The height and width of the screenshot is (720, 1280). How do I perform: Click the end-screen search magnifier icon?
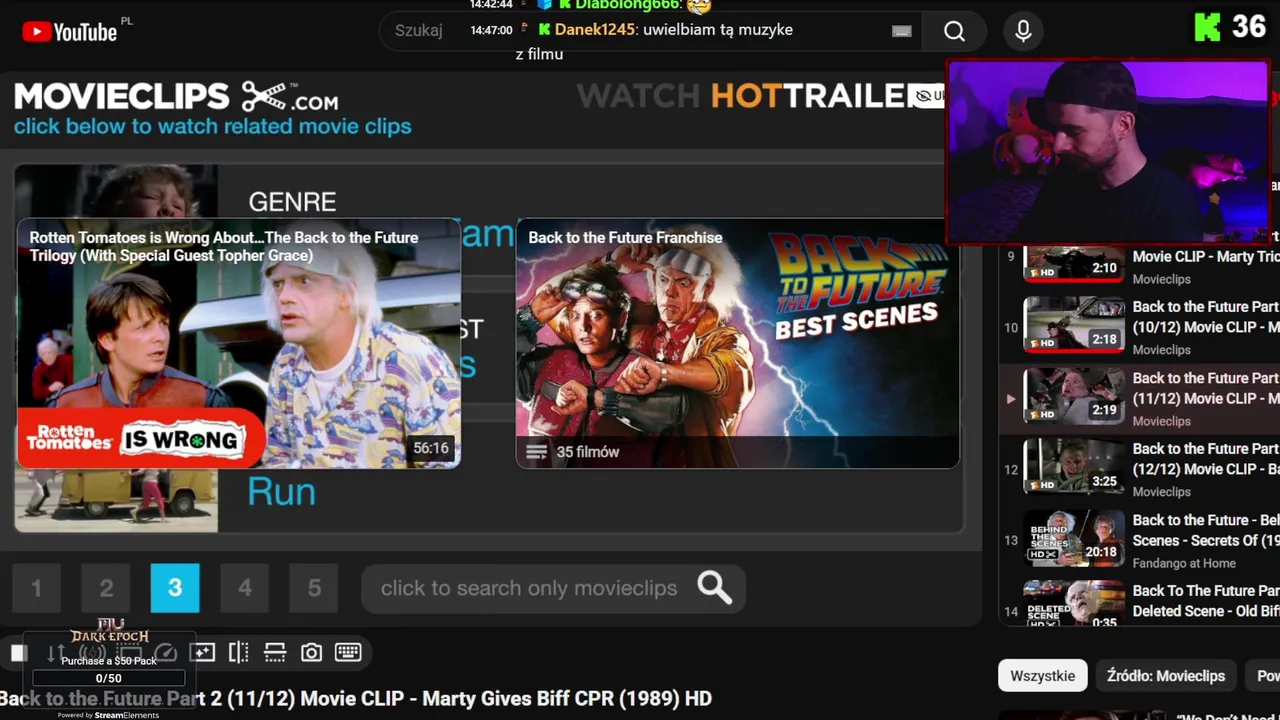714,588
